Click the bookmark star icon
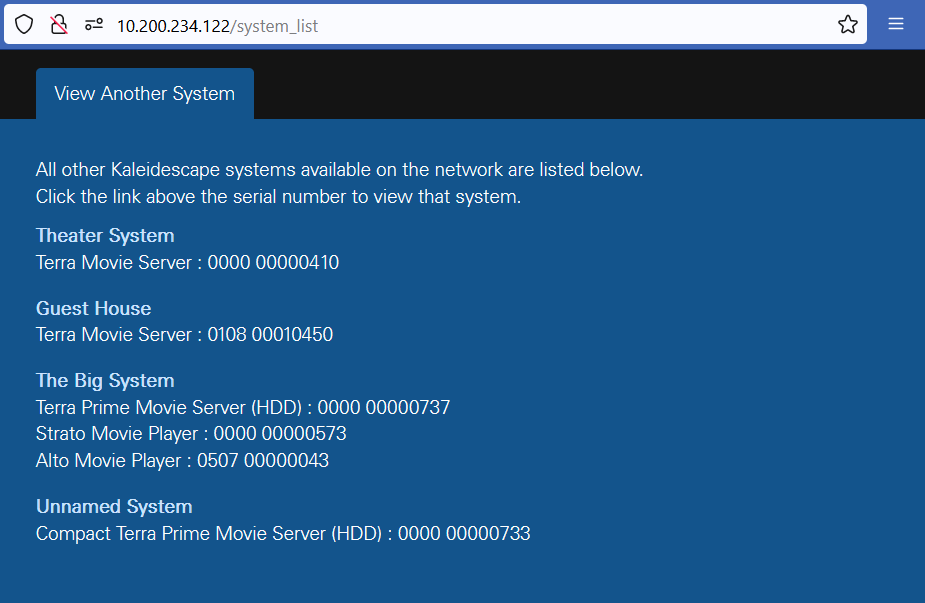The image size is (925, 603). tap(847, 23)
